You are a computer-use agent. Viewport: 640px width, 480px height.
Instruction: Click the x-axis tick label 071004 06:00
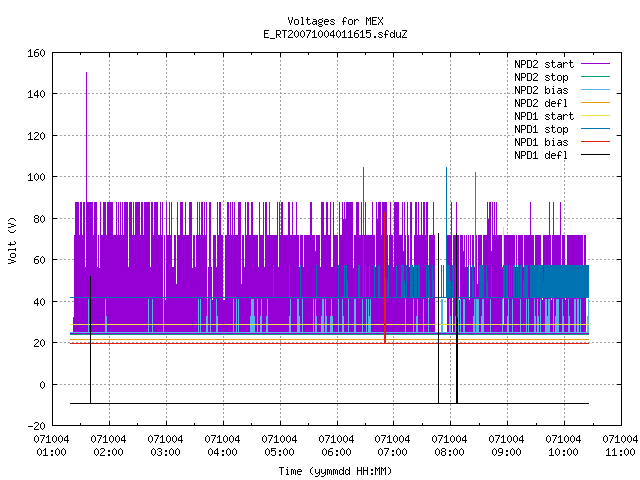pos(336,446)
